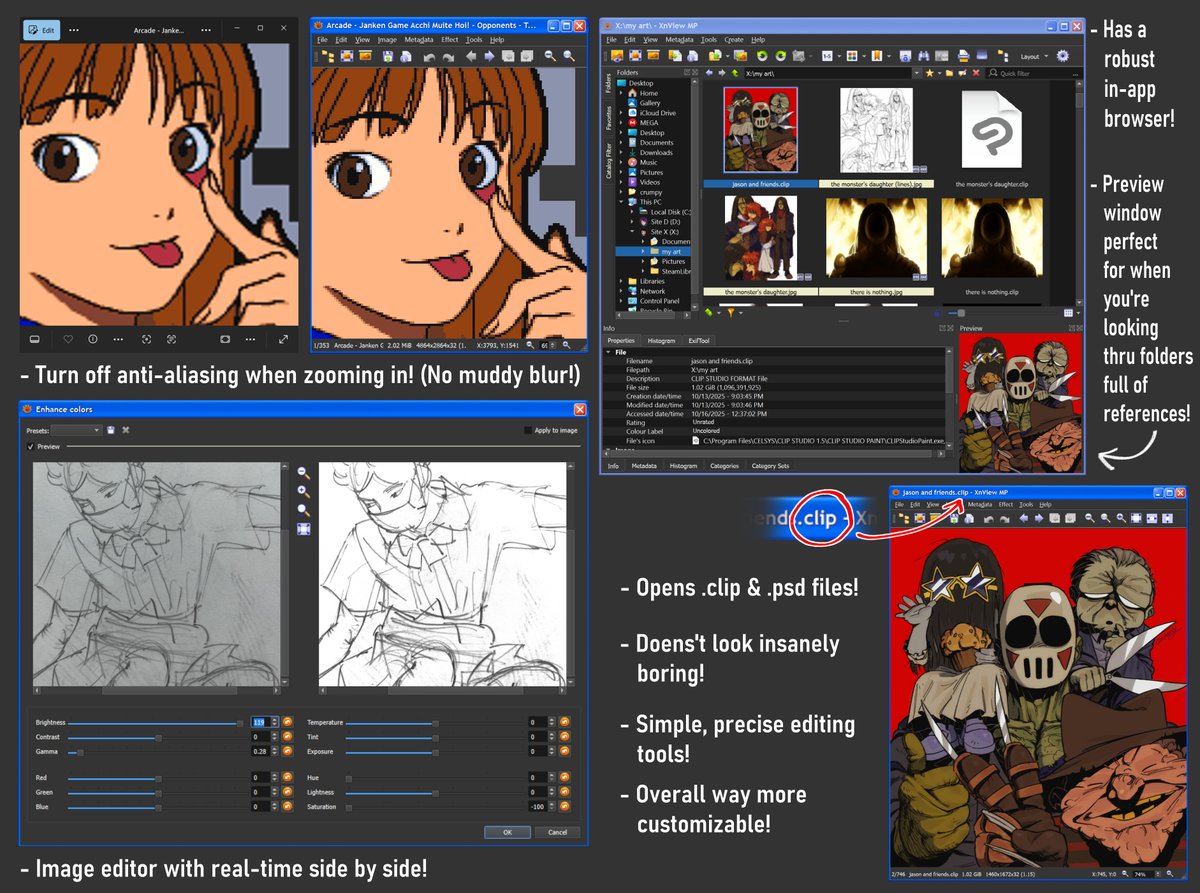Select the my art folder in tree
1200x893 pixels.
671,252
